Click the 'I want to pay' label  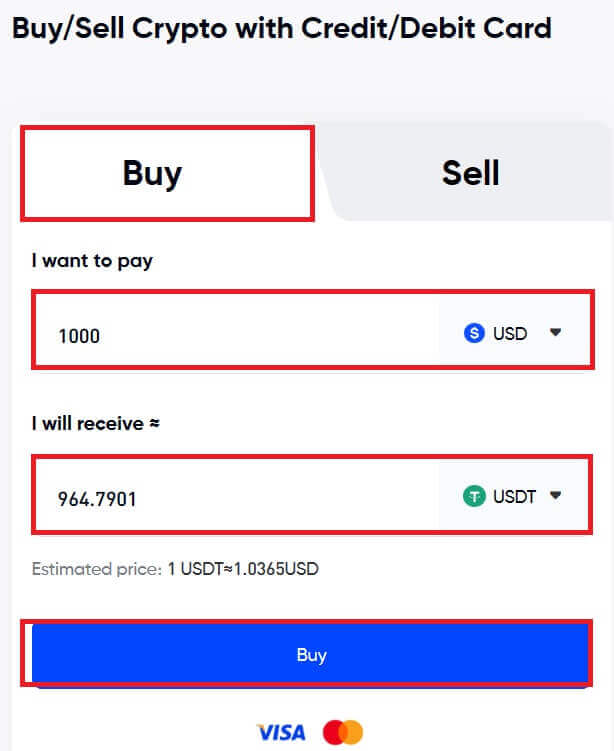tap(92, 261)
